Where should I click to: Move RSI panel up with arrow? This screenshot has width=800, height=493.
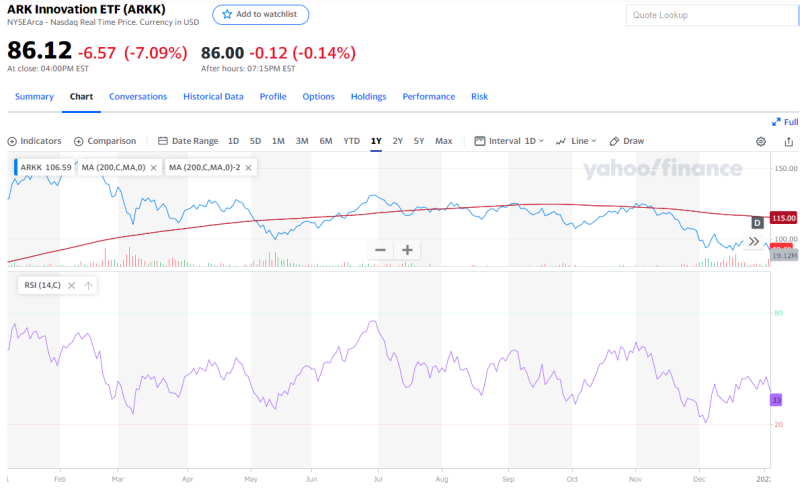[x=88, y=285]
